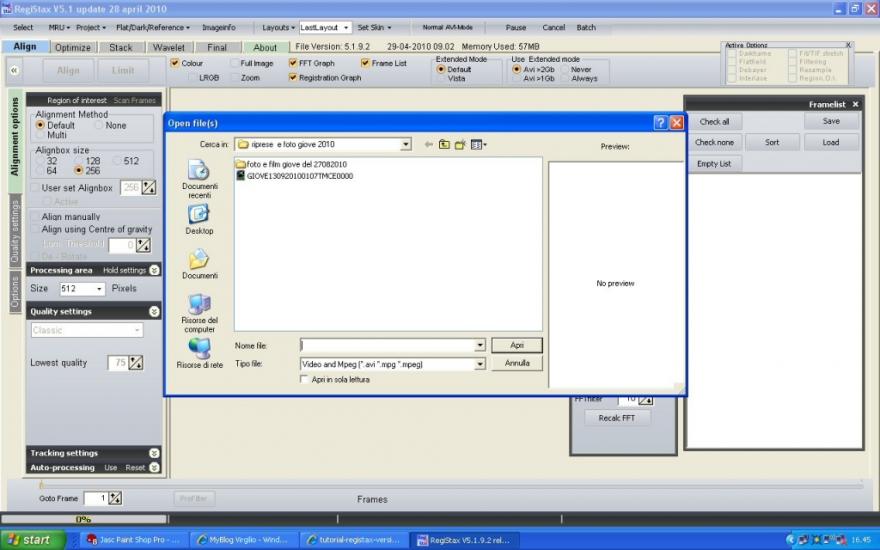Toggle FFT Graph checkbox
Image resolution: width=880 pixels, height=550 pixels.
[292, 63]
